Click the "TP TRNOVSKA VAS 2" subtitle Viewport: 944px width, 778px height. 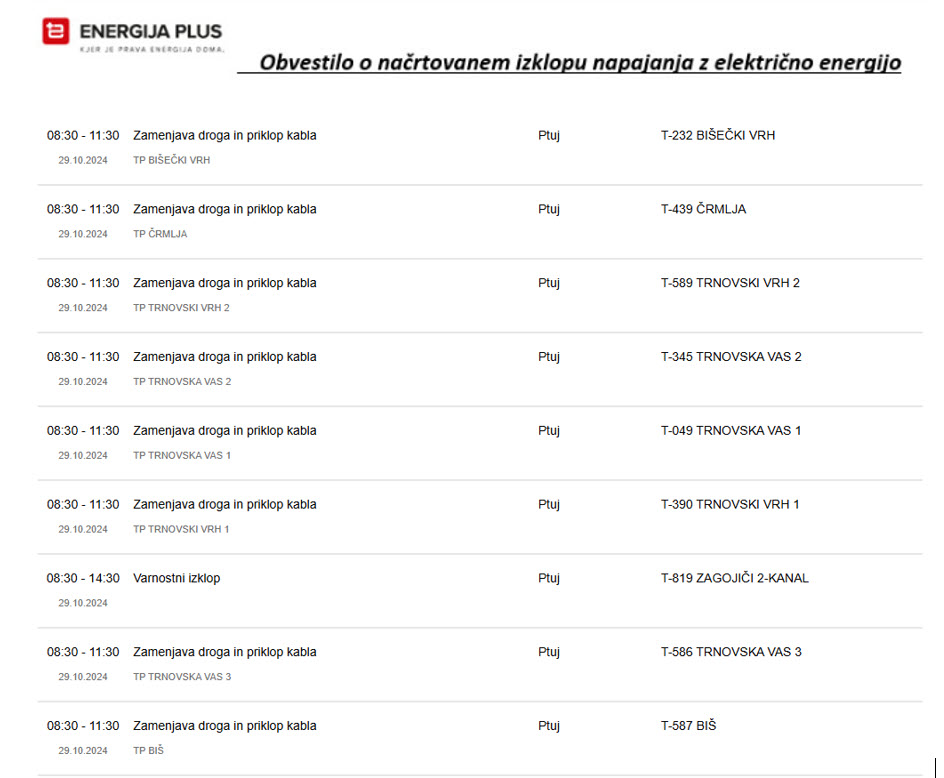pyautogui.click(x=182, y=382)
